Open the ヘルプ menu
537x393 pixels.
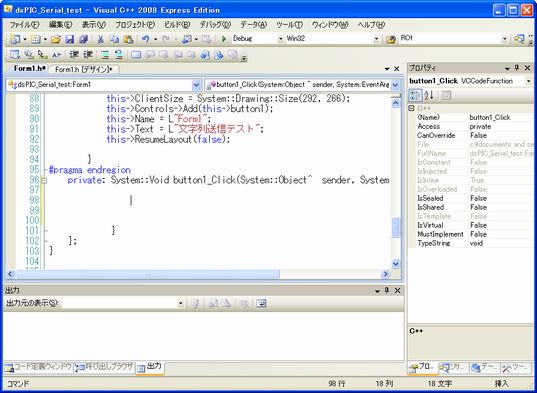coord(371,25)
